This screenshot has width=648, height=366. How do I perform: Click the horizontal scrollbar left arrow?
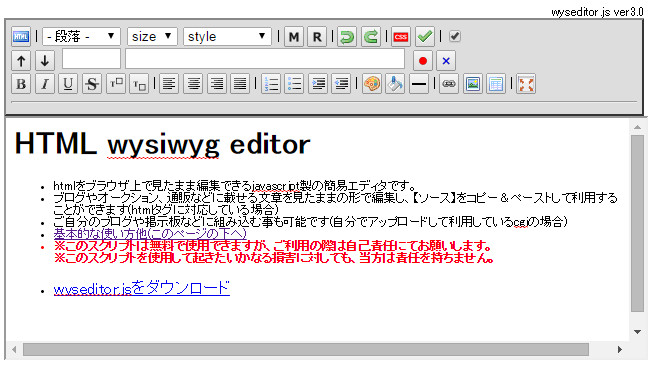click(x=14, y=349)
